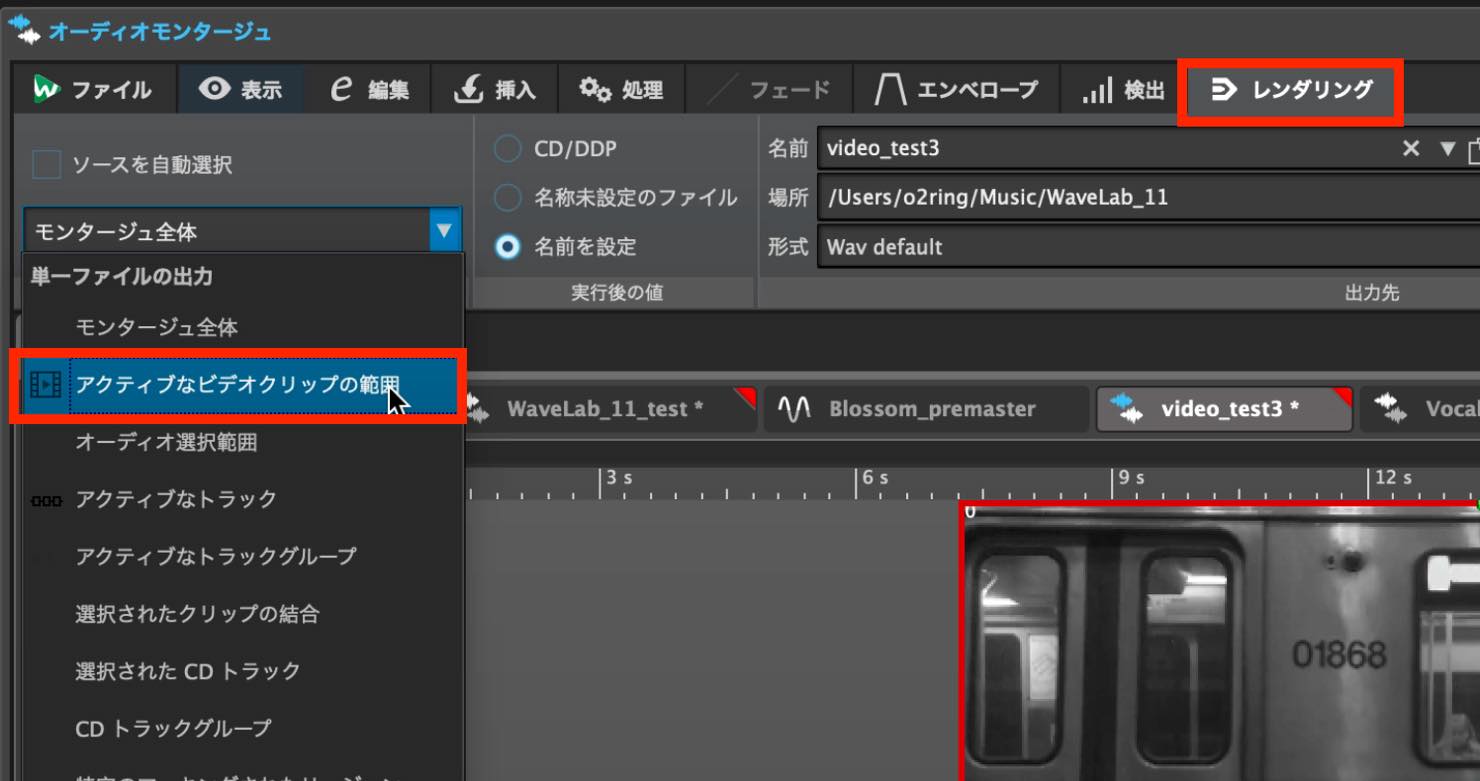Open the フェード tab
Viewport: 1480px width, 781px height.
coord(770,90)
